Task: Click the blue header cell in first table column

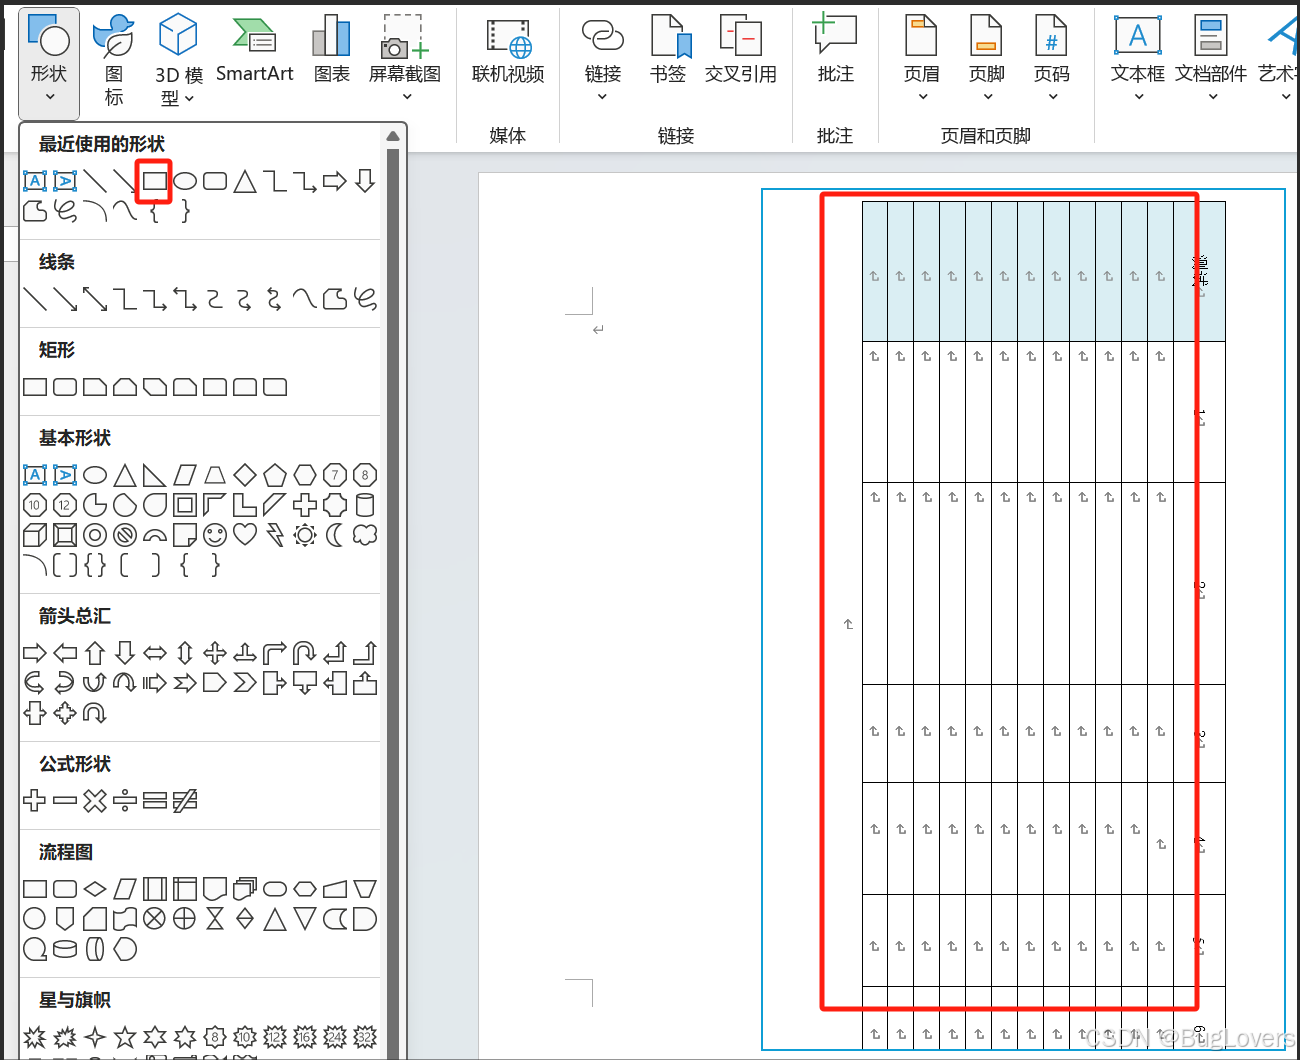Action: click(x=875, y=271)
